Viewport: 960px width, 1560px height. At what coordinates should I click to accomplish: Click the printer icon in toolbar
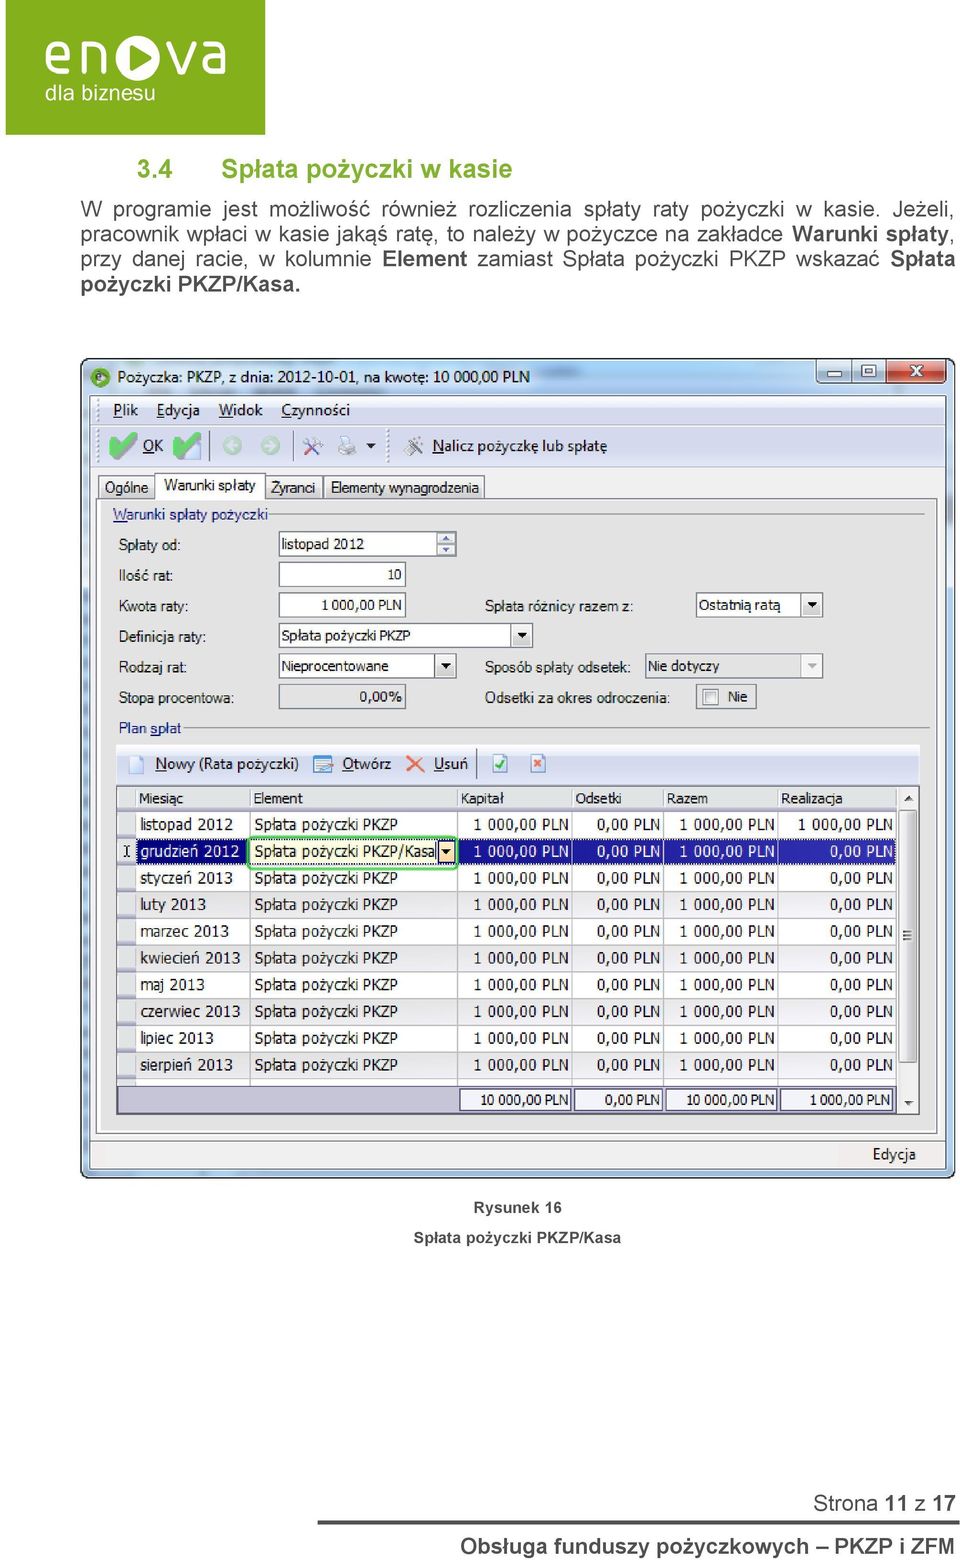click(x=346, y=446)
